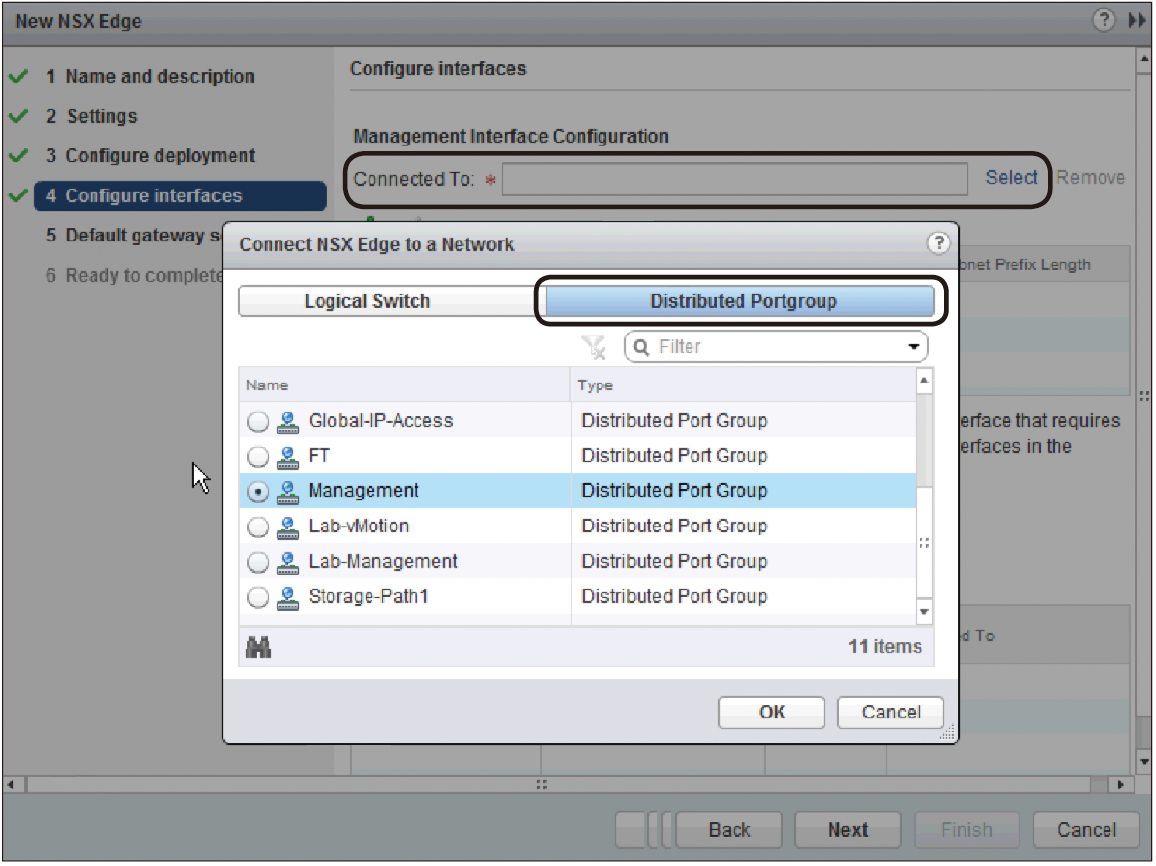Cancel the Connect NSX Edge to a Network dialog
This screenshot has height=866, width=1156.
pos(891,713)
